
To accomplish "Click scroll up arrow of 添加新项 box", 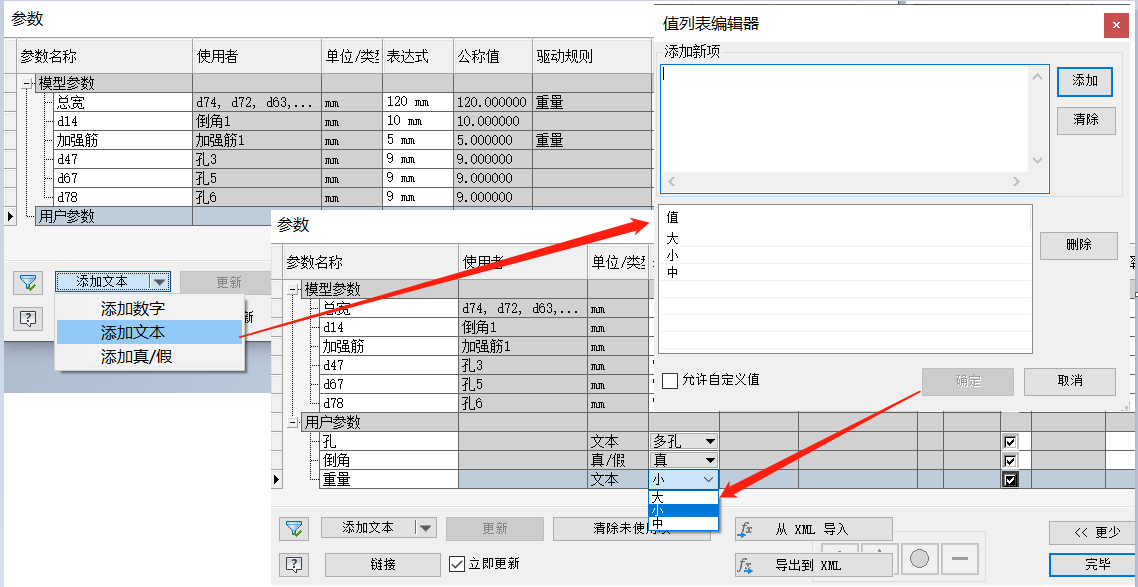I will (x=1038, y=78).
